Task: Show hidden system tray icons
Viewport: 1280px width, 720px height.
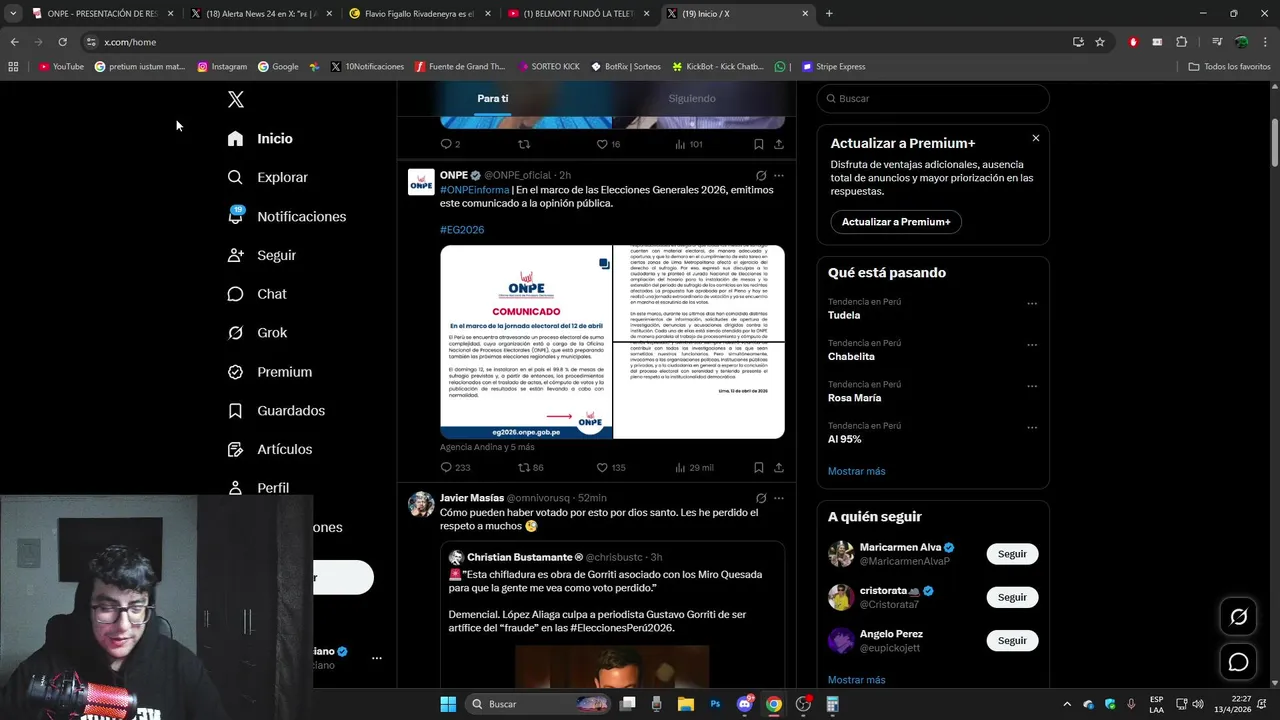Action: coord(1066,704)
